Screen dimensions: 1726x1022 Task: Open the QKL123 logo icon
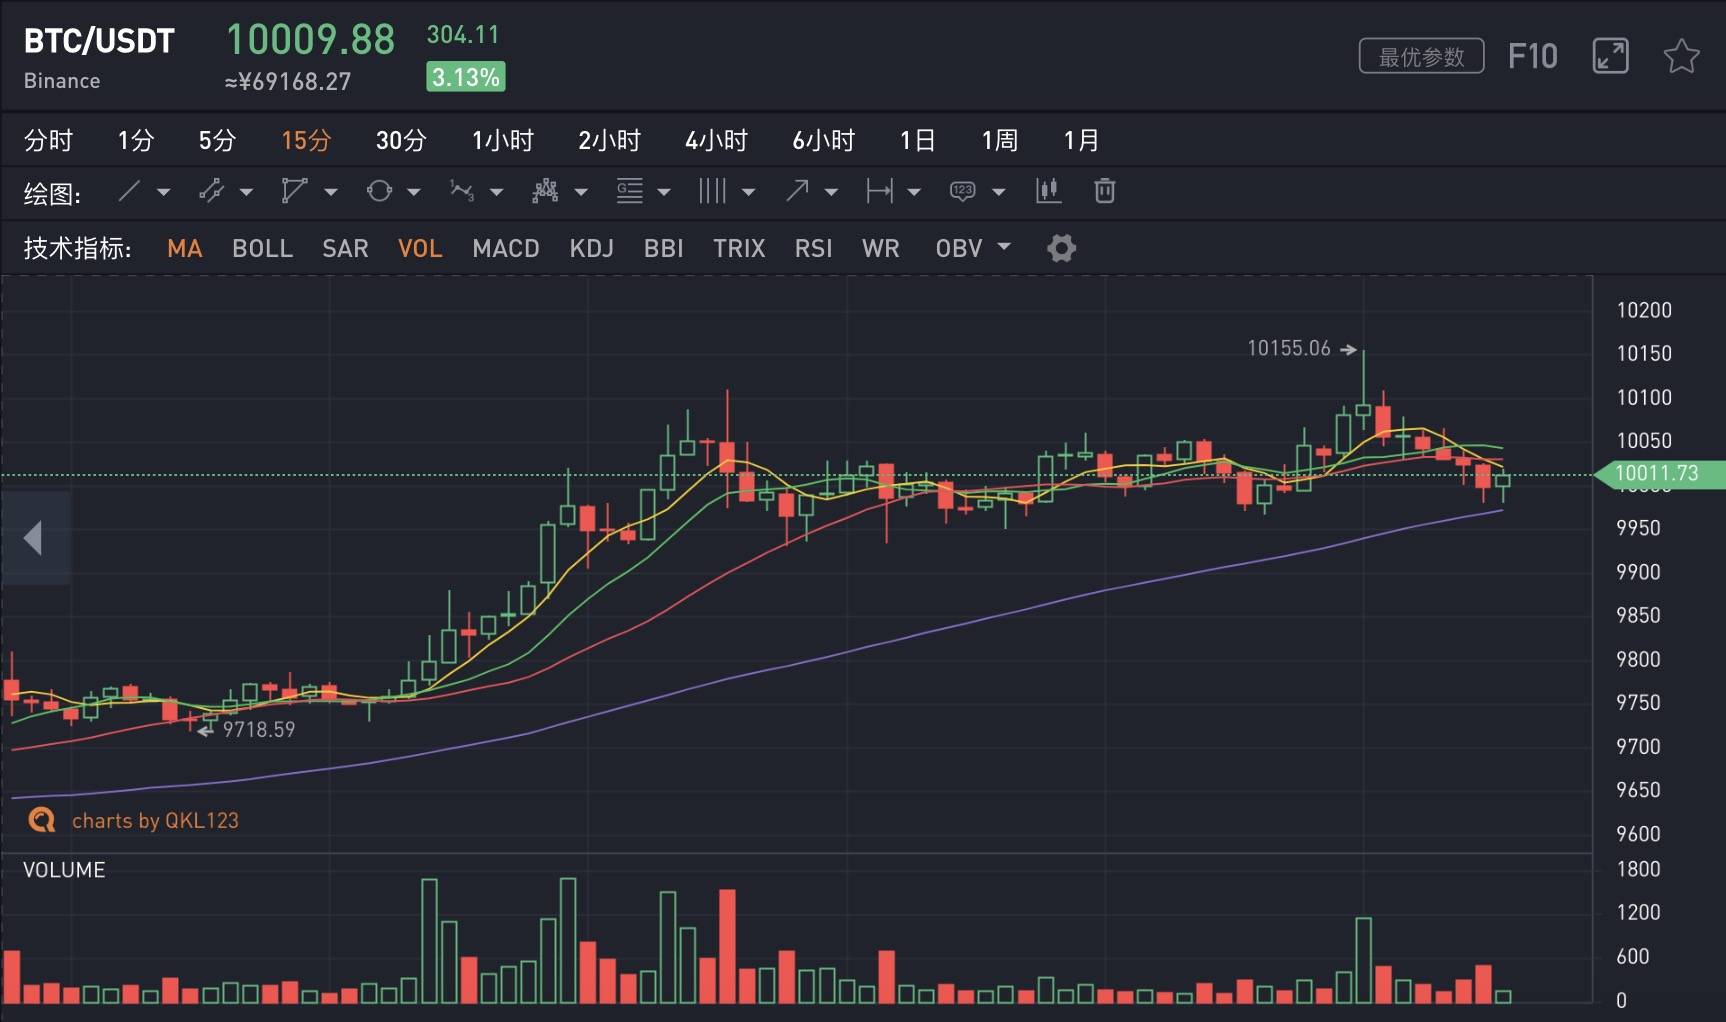[42, 820]
